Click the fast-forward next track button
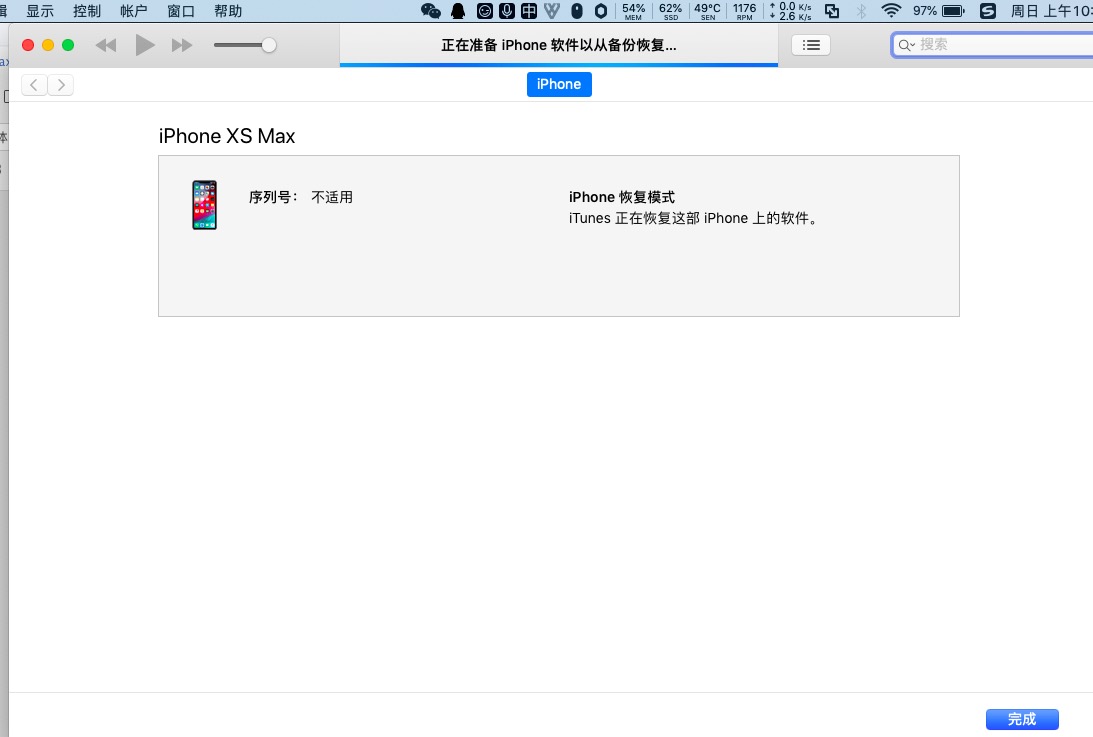Image resolution: width=1093 pixels, height=737 pixels. pos(182,45)
